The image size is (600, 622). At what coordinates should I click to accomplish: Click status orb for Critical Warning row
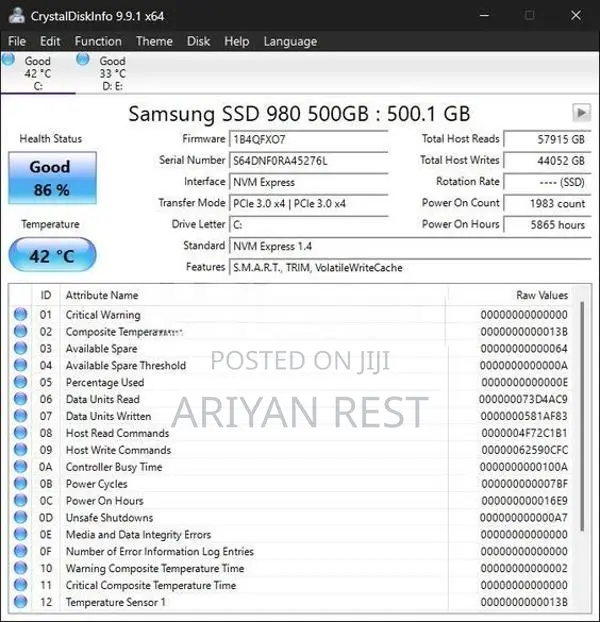(x=21, y=315)
